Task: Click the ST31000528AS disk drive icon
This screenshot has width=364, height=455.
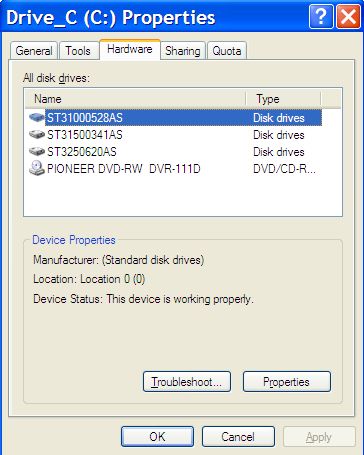Action: pyautogui.click(x=37, y=118)
